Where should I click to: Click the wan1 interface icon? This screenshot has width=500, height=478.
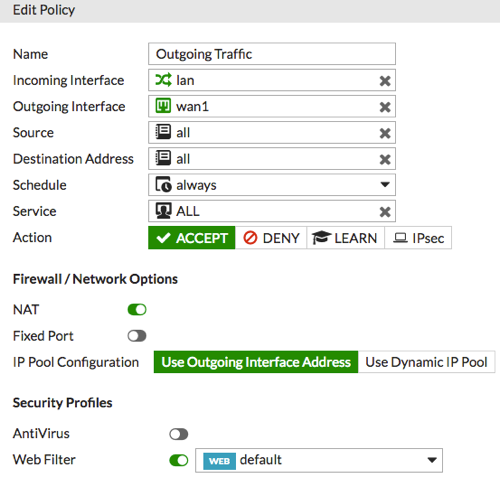163,106
